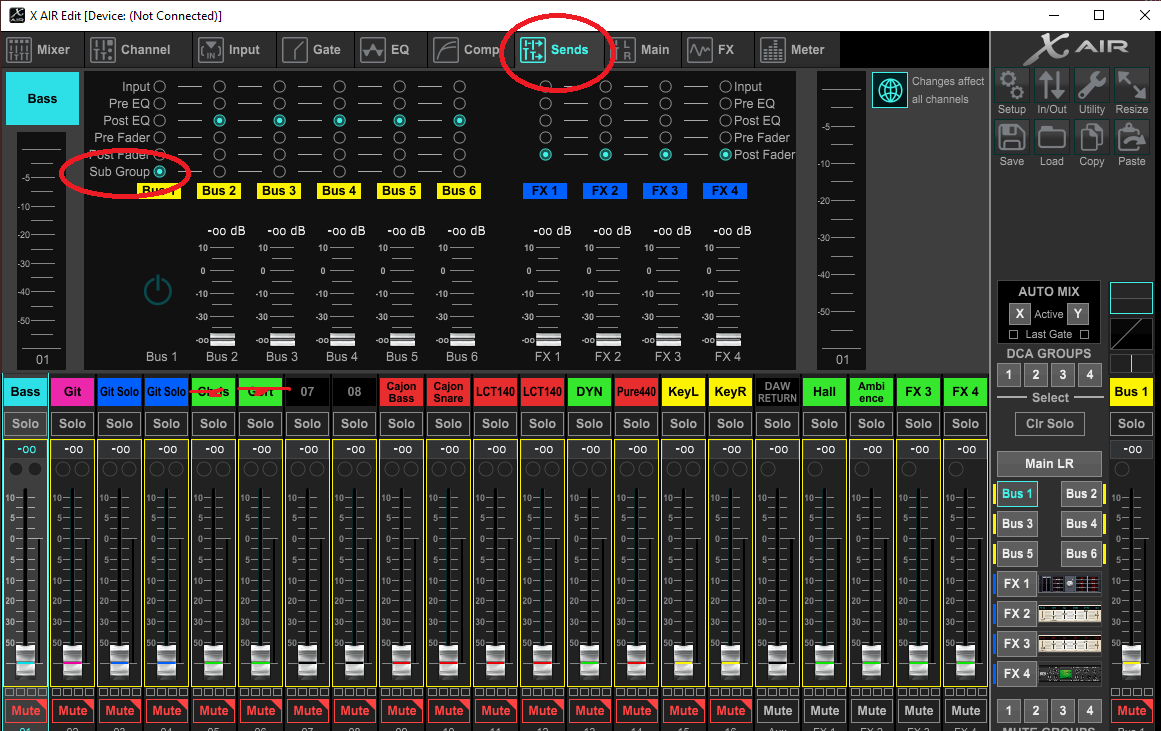Solo the DYN channel
This screenshot has width=1161, height=731.
click(x=589, y=424)
